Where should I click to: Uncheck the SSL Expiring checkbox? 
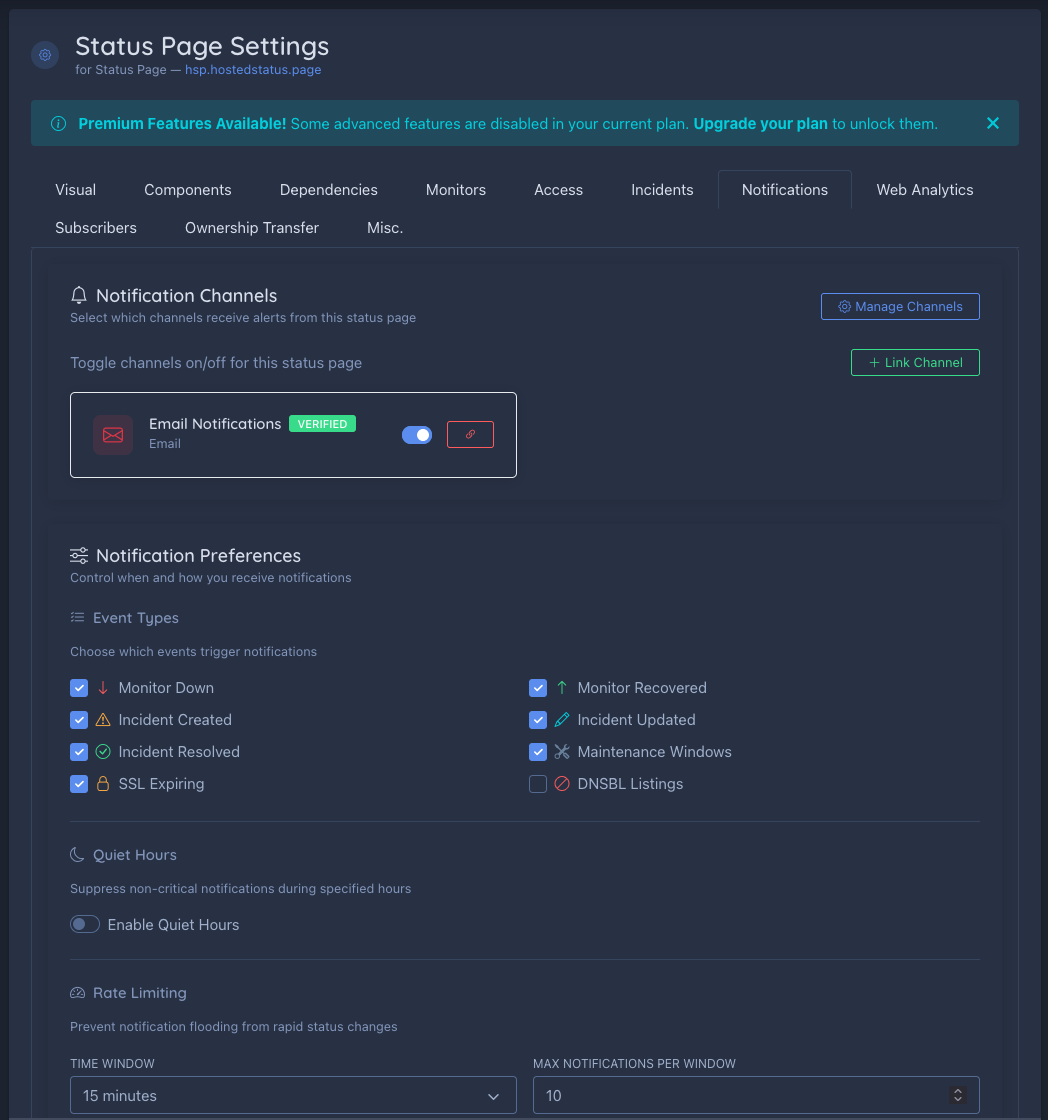pyautogui.click(x=79, y=784)
